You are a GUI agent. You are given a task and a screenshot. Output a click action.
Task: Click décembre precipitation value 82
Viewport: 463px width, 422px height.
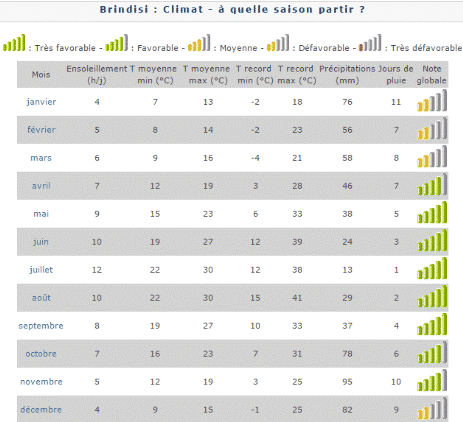click(x=347, y=410)
